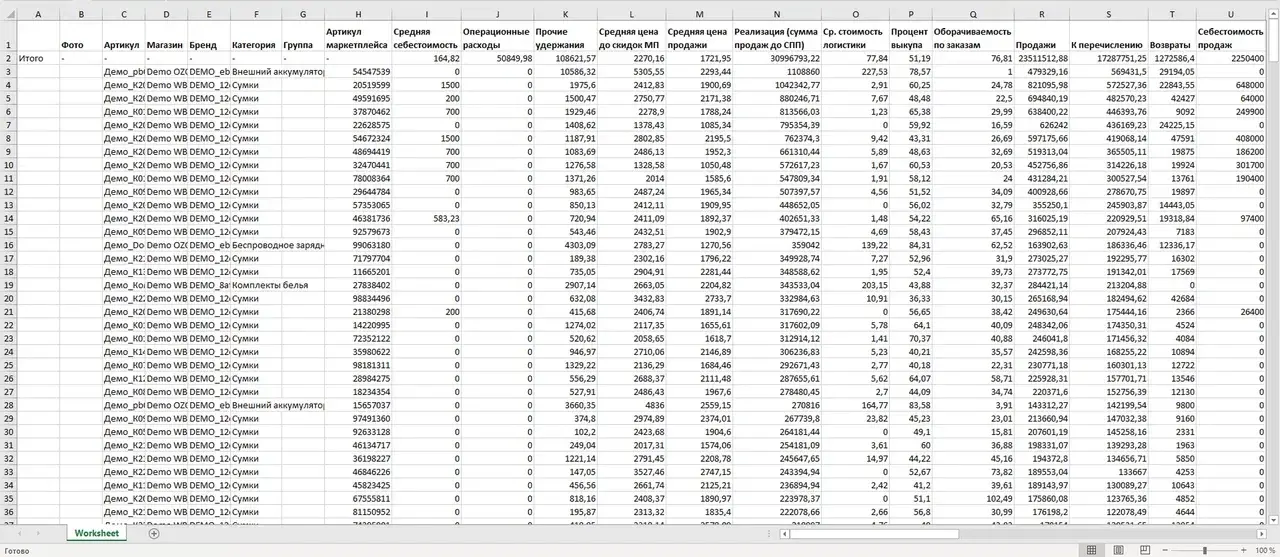The image size is (1280, 557).
Task: Select cell 54547539 in row 3
Action: click(x=357, y=72)
